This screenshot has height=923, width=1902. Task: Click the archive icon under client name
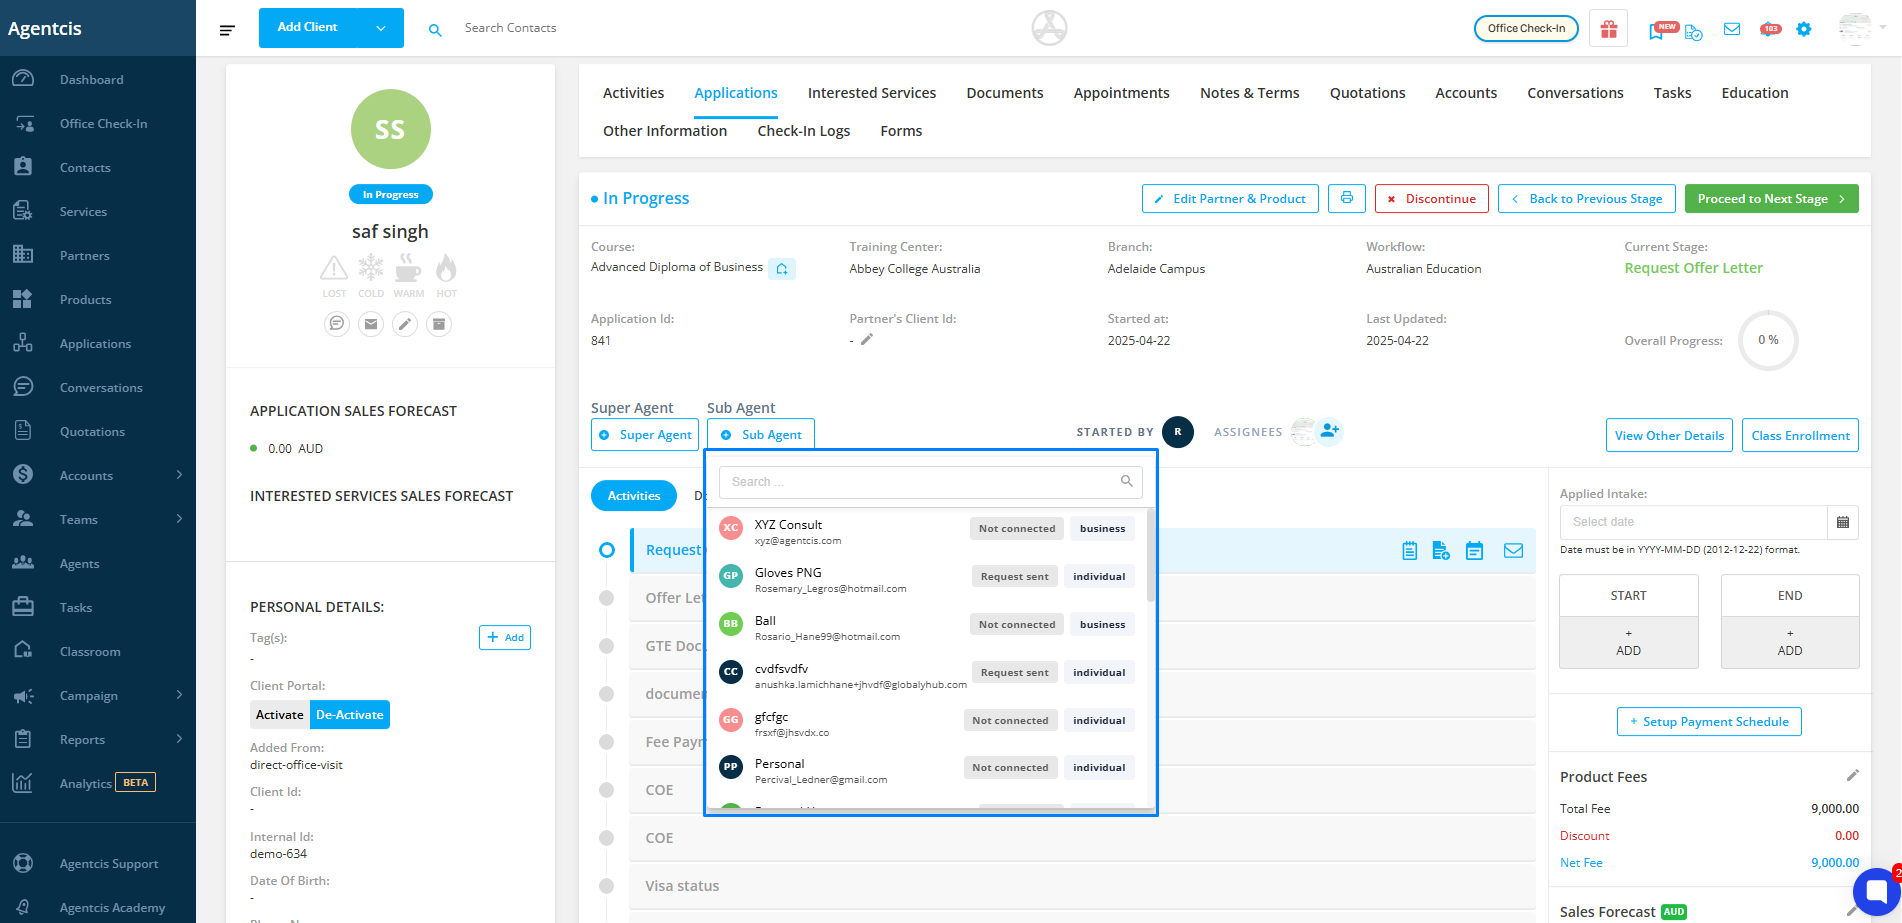[439, 323]
